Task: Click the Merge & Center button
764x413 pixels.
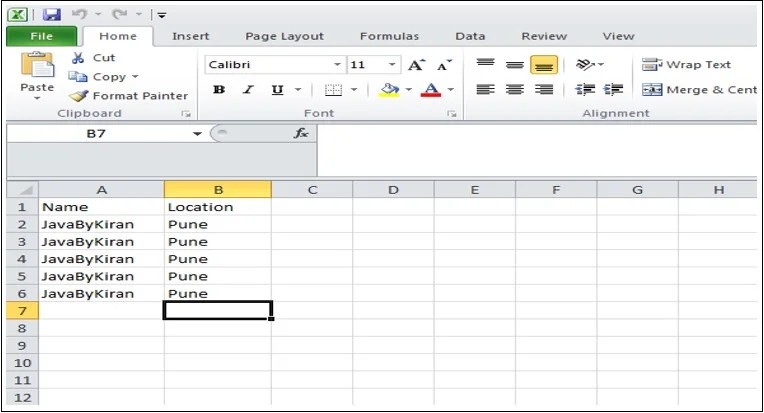Action: pos(699,90)
